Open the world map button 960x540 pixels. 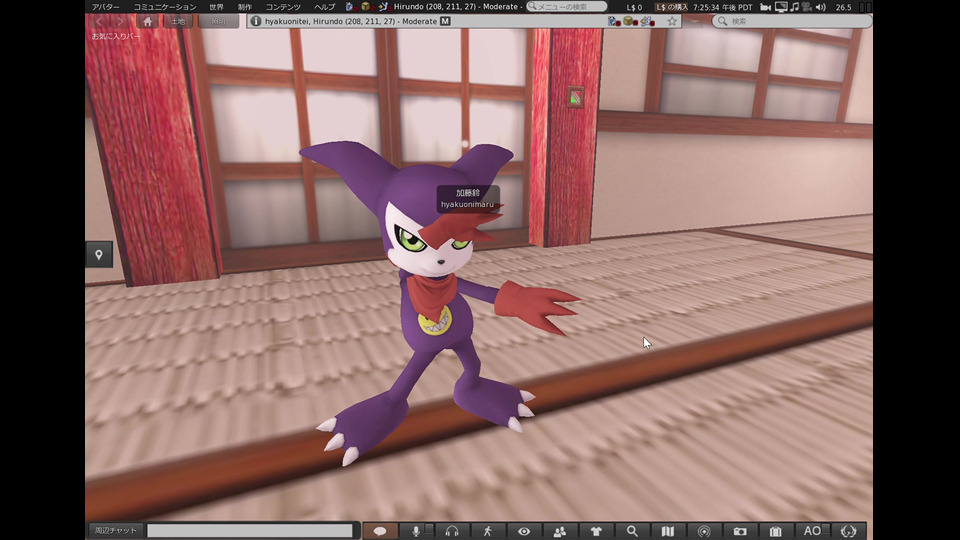[x=667, y=531]
